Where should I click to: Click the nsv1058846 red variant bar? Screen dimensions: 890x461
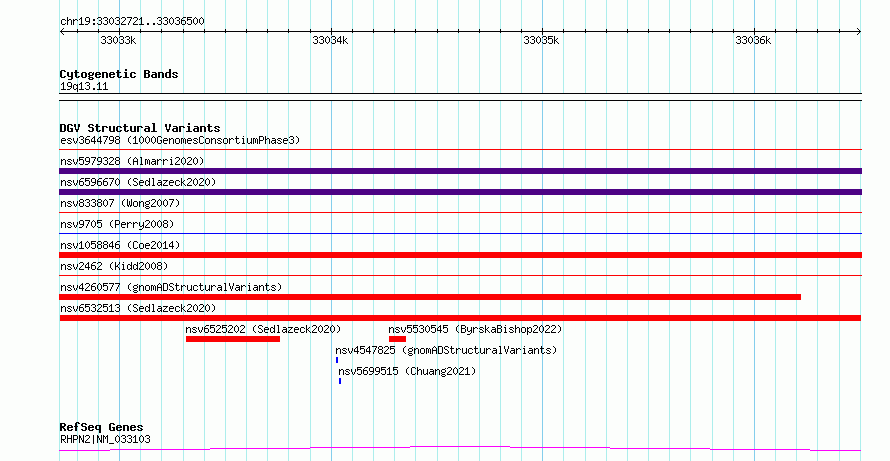click(460, 255)
